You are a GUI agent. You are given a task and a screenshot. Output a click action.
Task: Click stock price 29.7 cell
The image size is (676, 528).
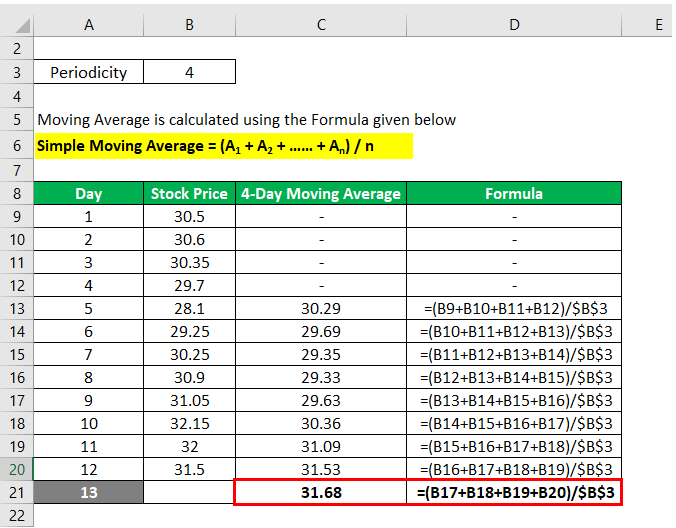189,285
